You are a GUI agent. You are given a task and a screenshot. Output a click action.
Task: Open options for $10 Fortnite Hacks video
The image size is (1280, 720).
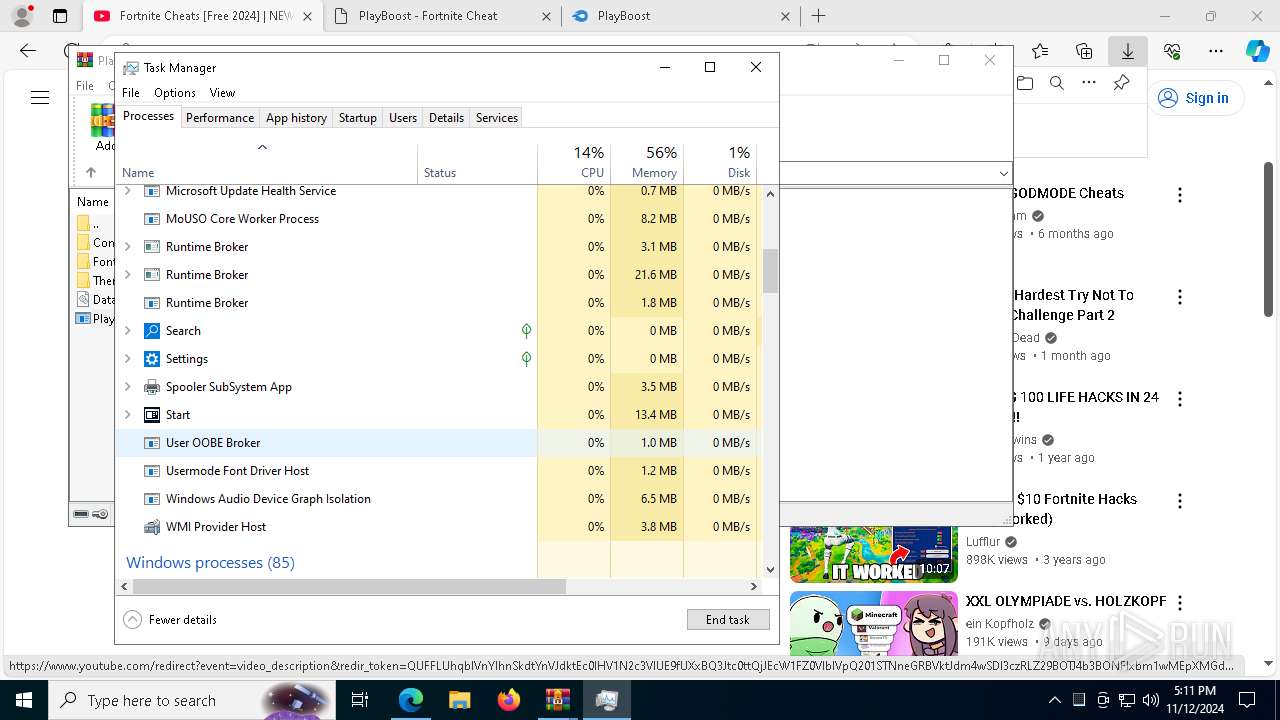pyautogui.click(x=1180, y=501)
